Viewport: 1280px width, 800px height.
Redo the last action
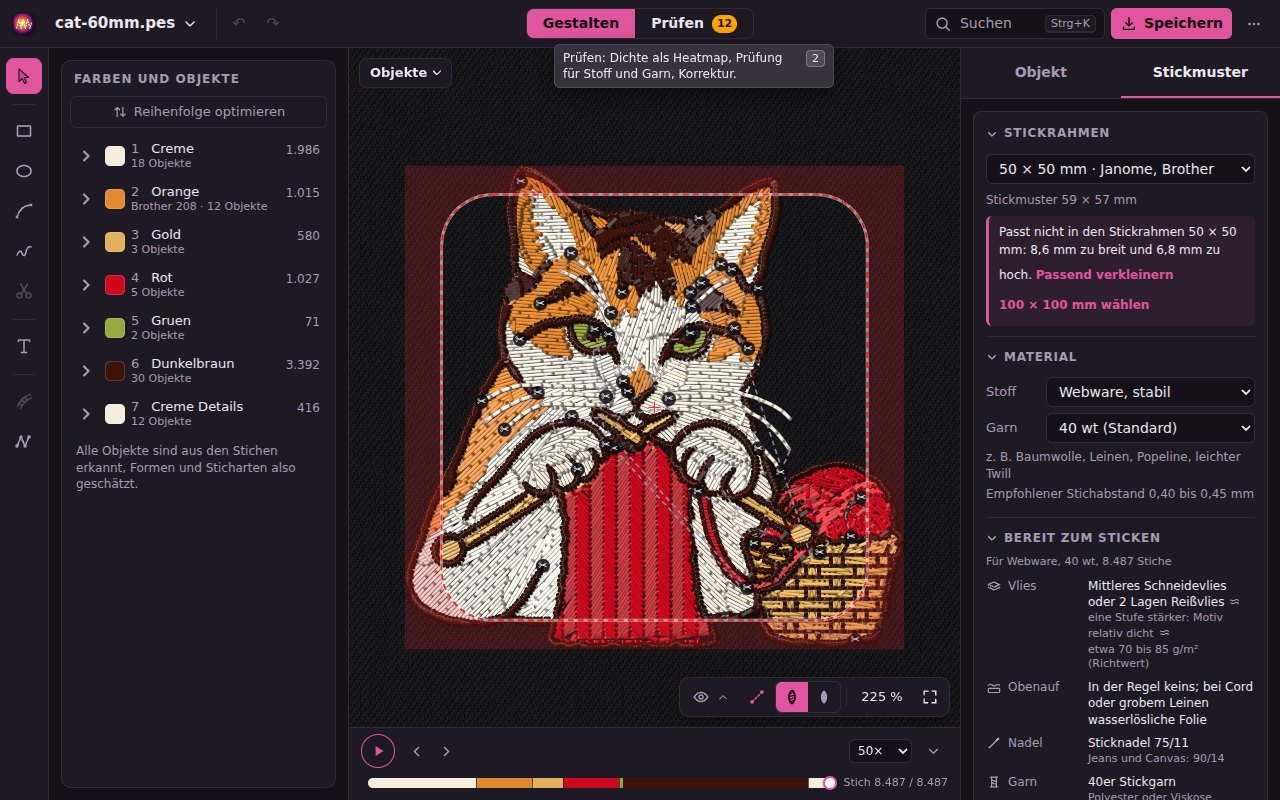click(273, 23)
